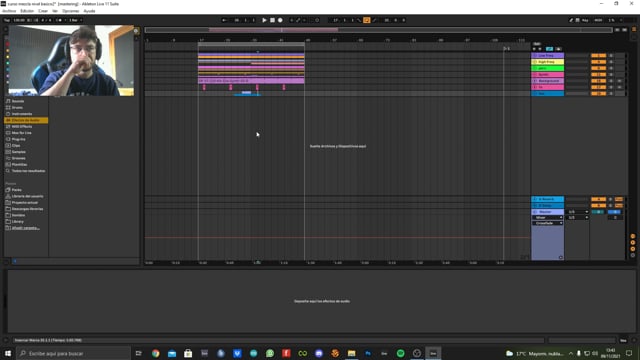Select the highlighted Efectos de Audio category

[26, 120]
